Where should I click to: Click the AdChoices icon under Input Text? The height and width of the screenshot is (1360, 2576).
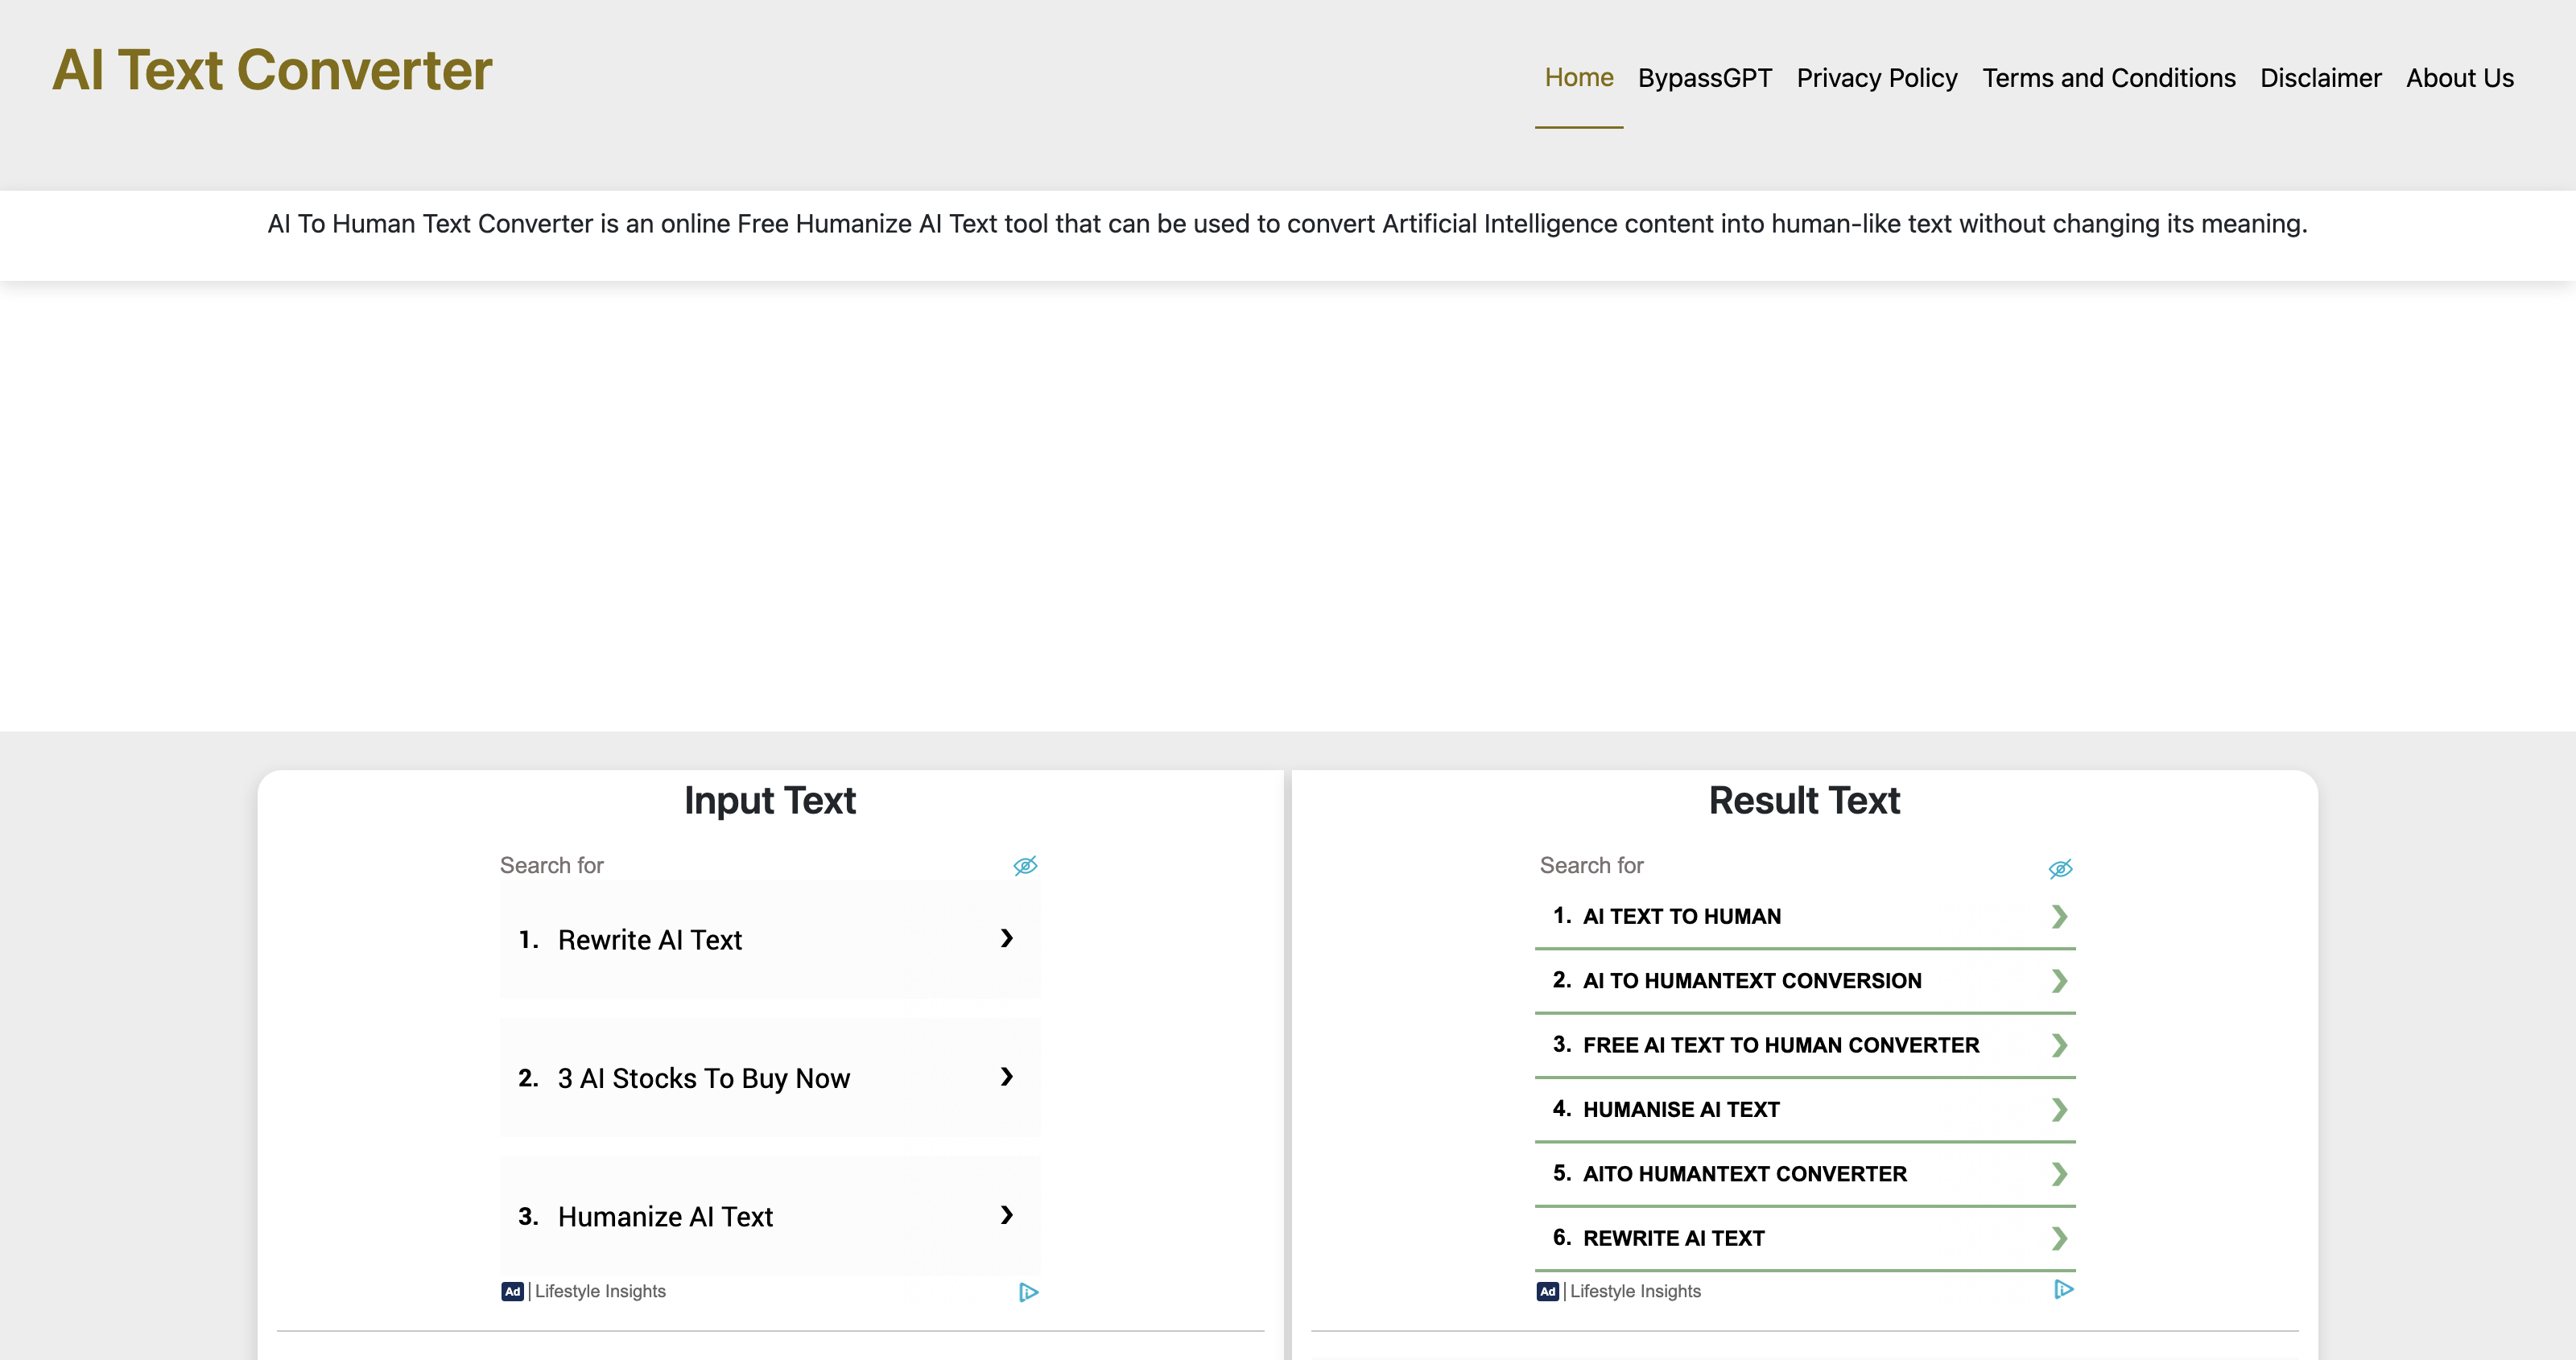[1028, 1292]
